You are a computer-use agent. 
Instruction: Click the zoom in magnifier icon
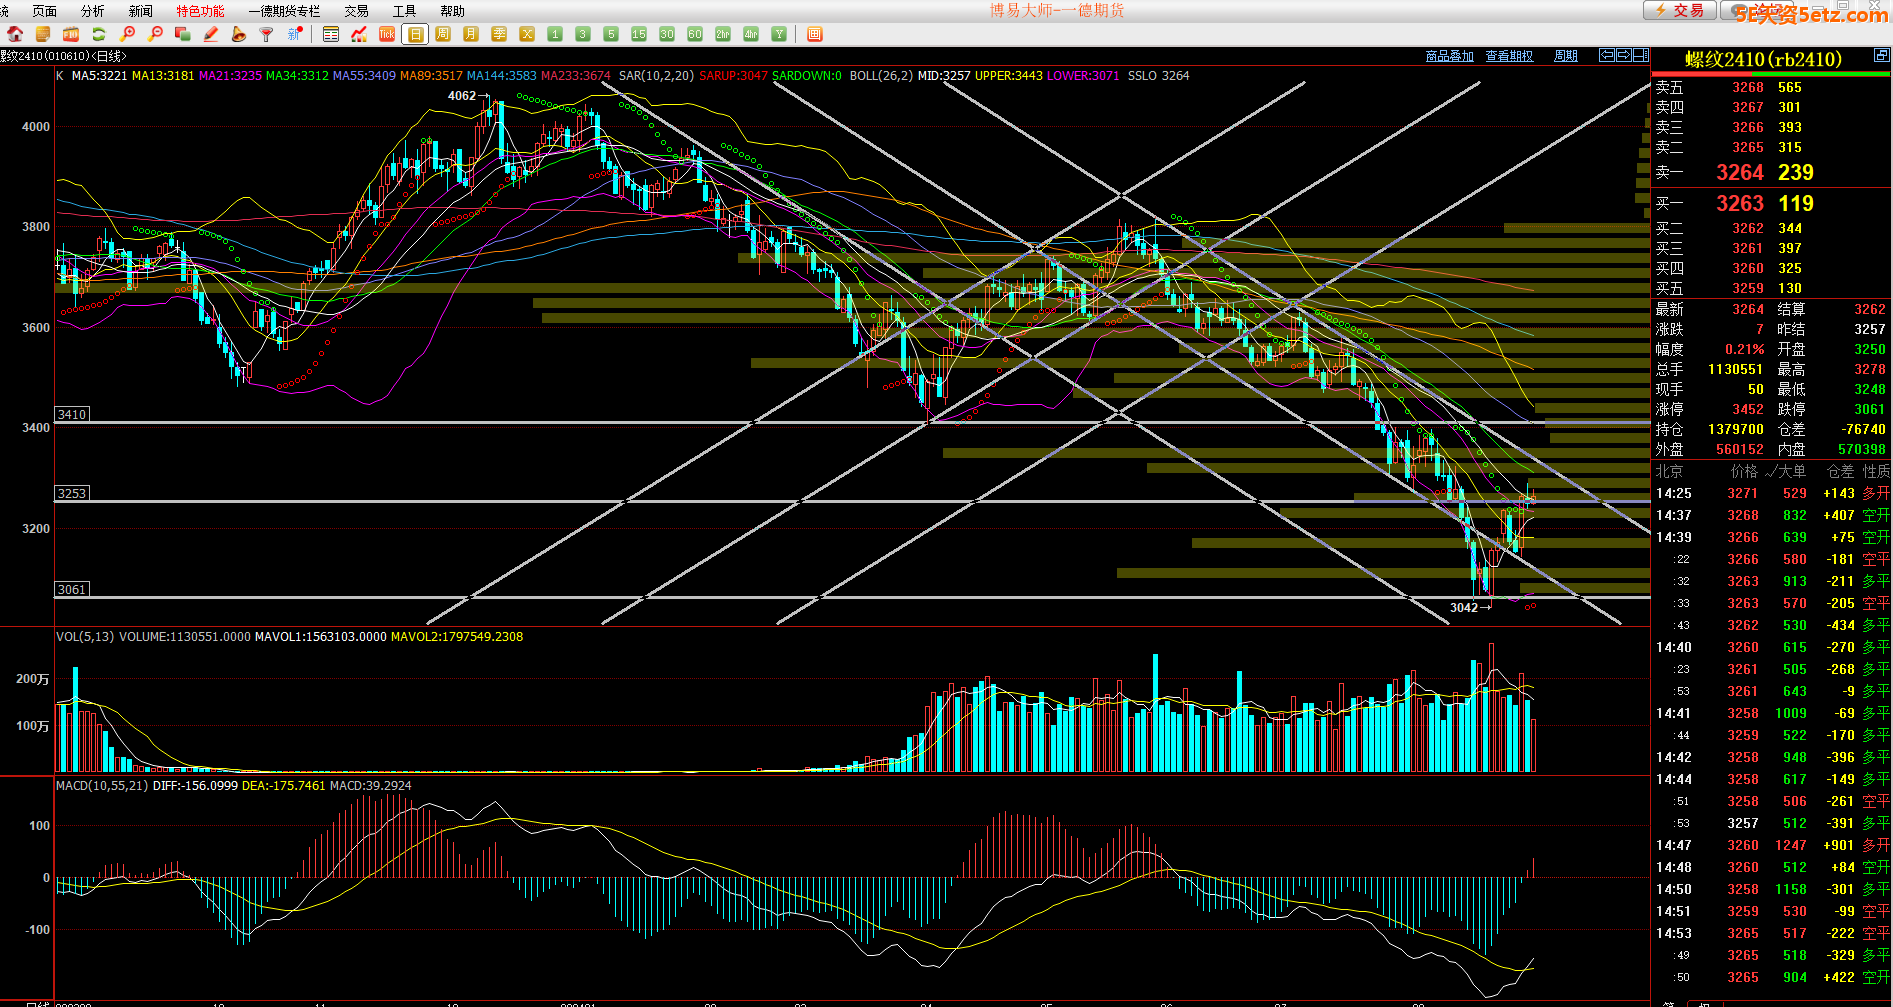click(127, 34)
